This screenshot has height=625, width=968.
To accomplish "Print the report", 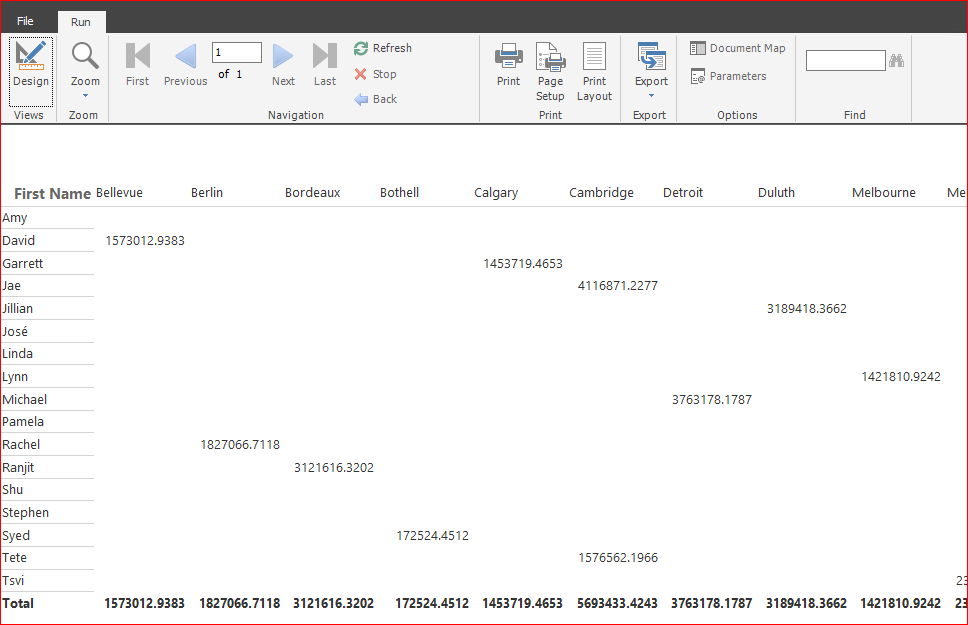I will pos(508,65).
